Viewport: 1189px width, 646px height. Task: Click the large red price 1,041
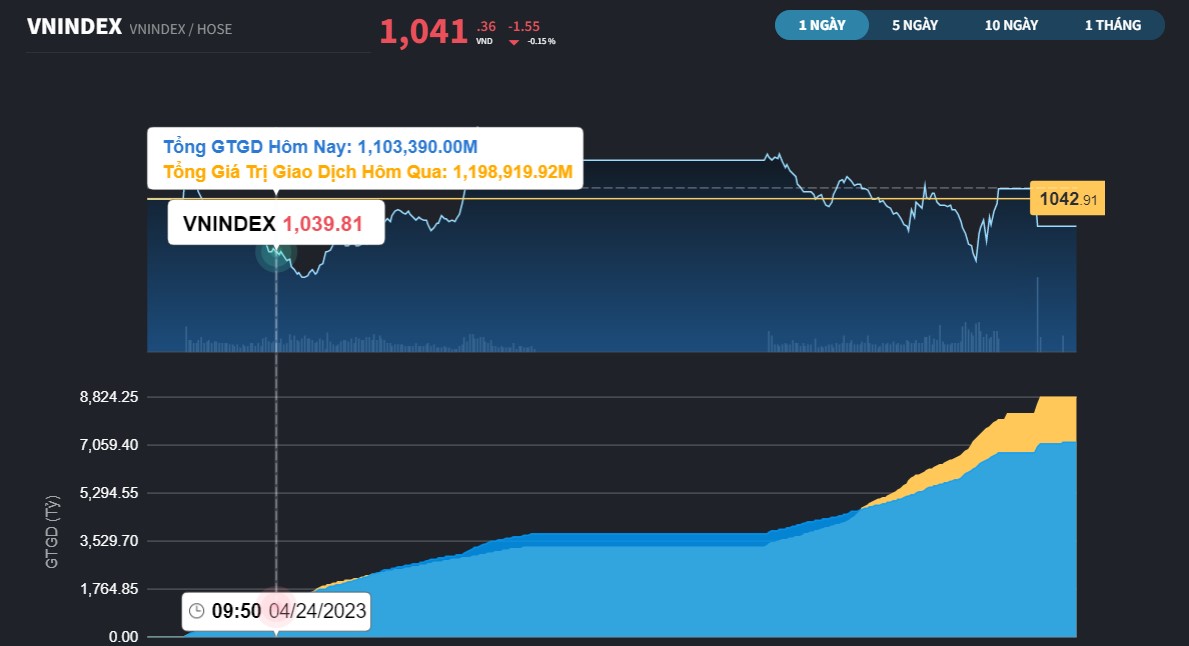pos(423,31)
